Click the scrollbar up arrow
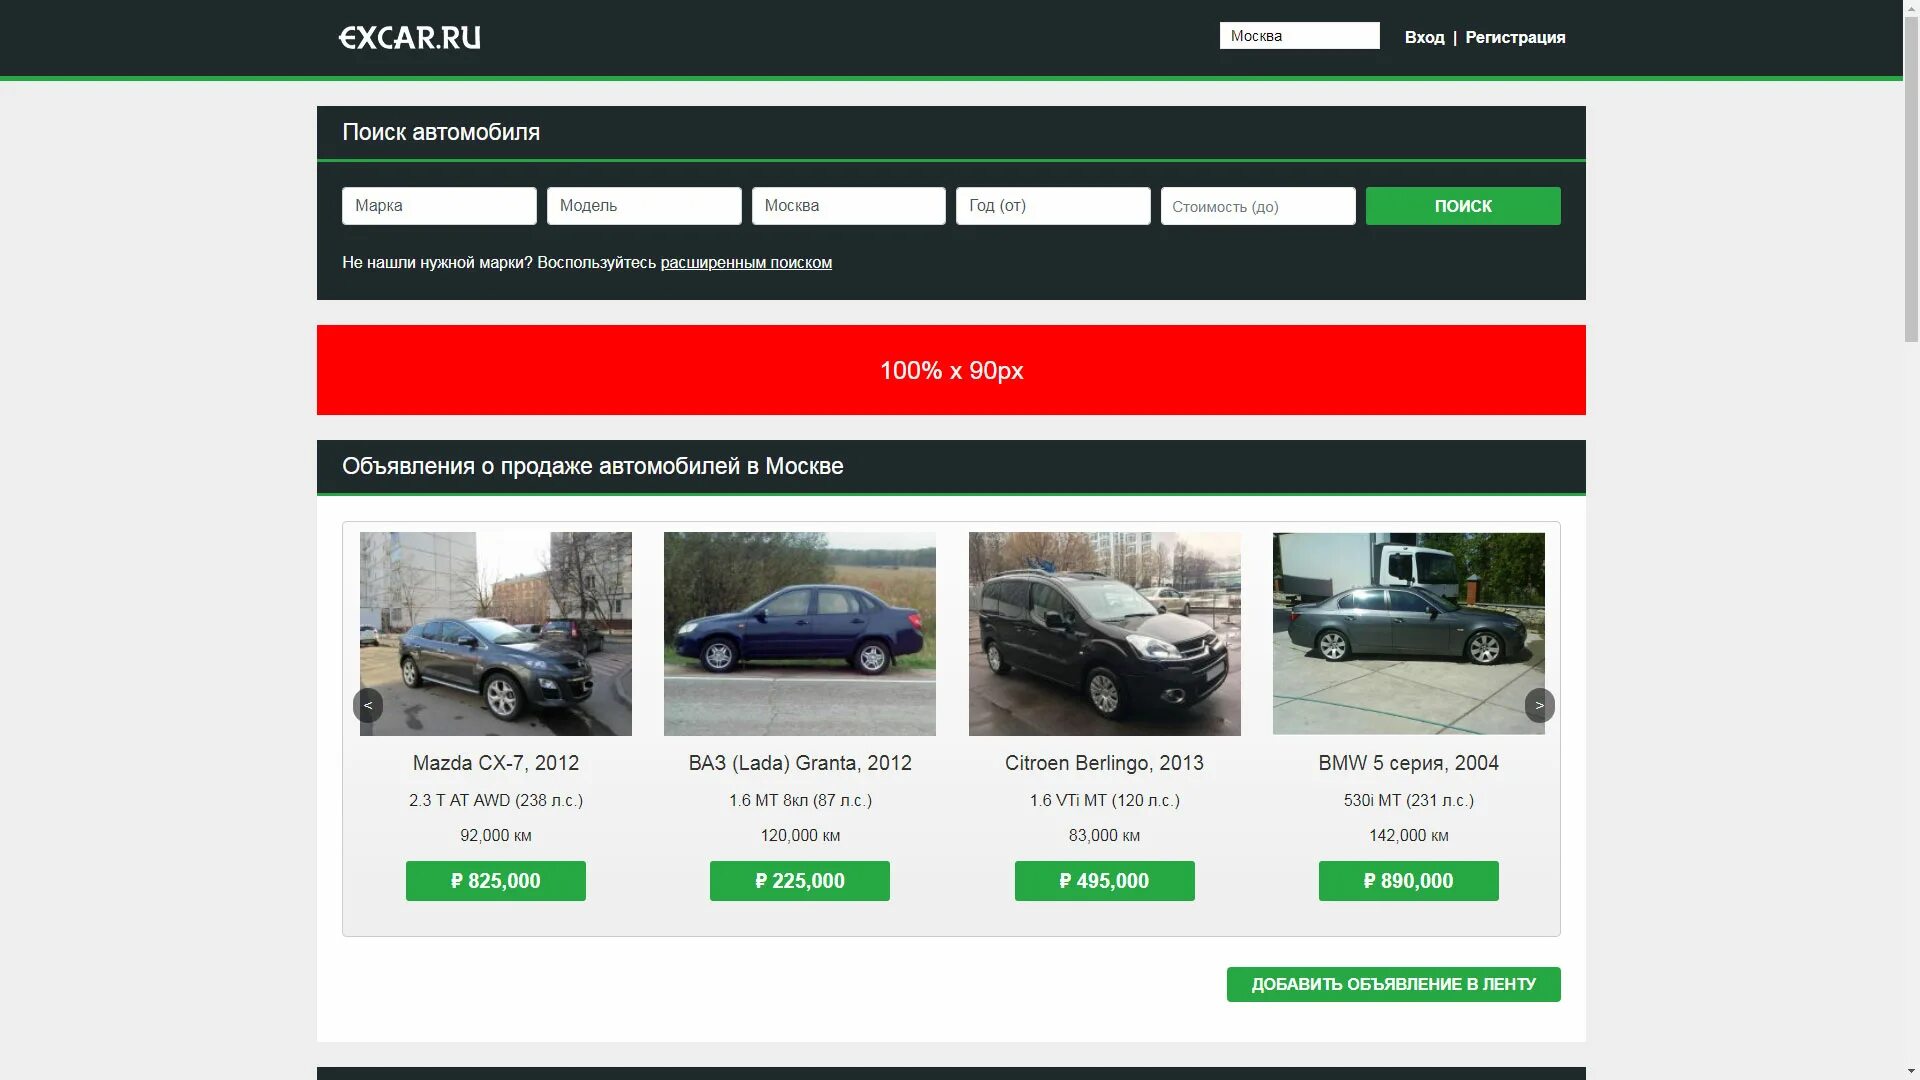 point(1911,8)
